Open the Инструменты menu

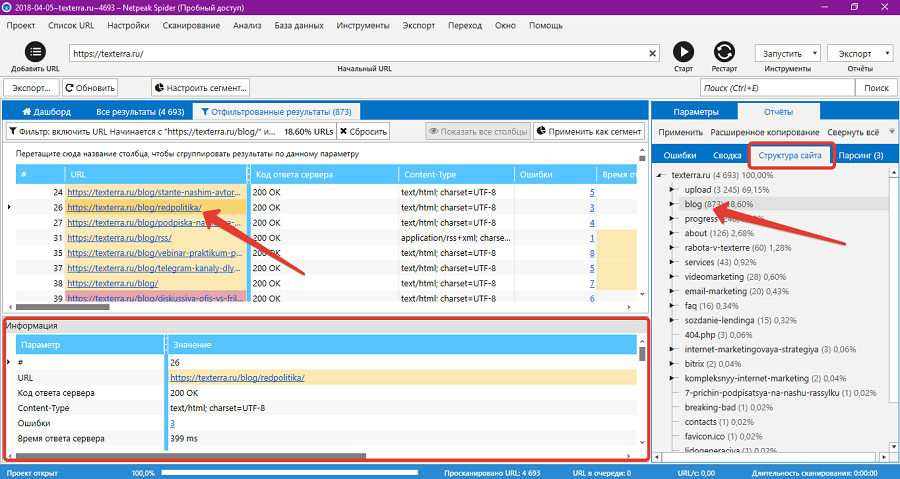(x=363, y=25)
